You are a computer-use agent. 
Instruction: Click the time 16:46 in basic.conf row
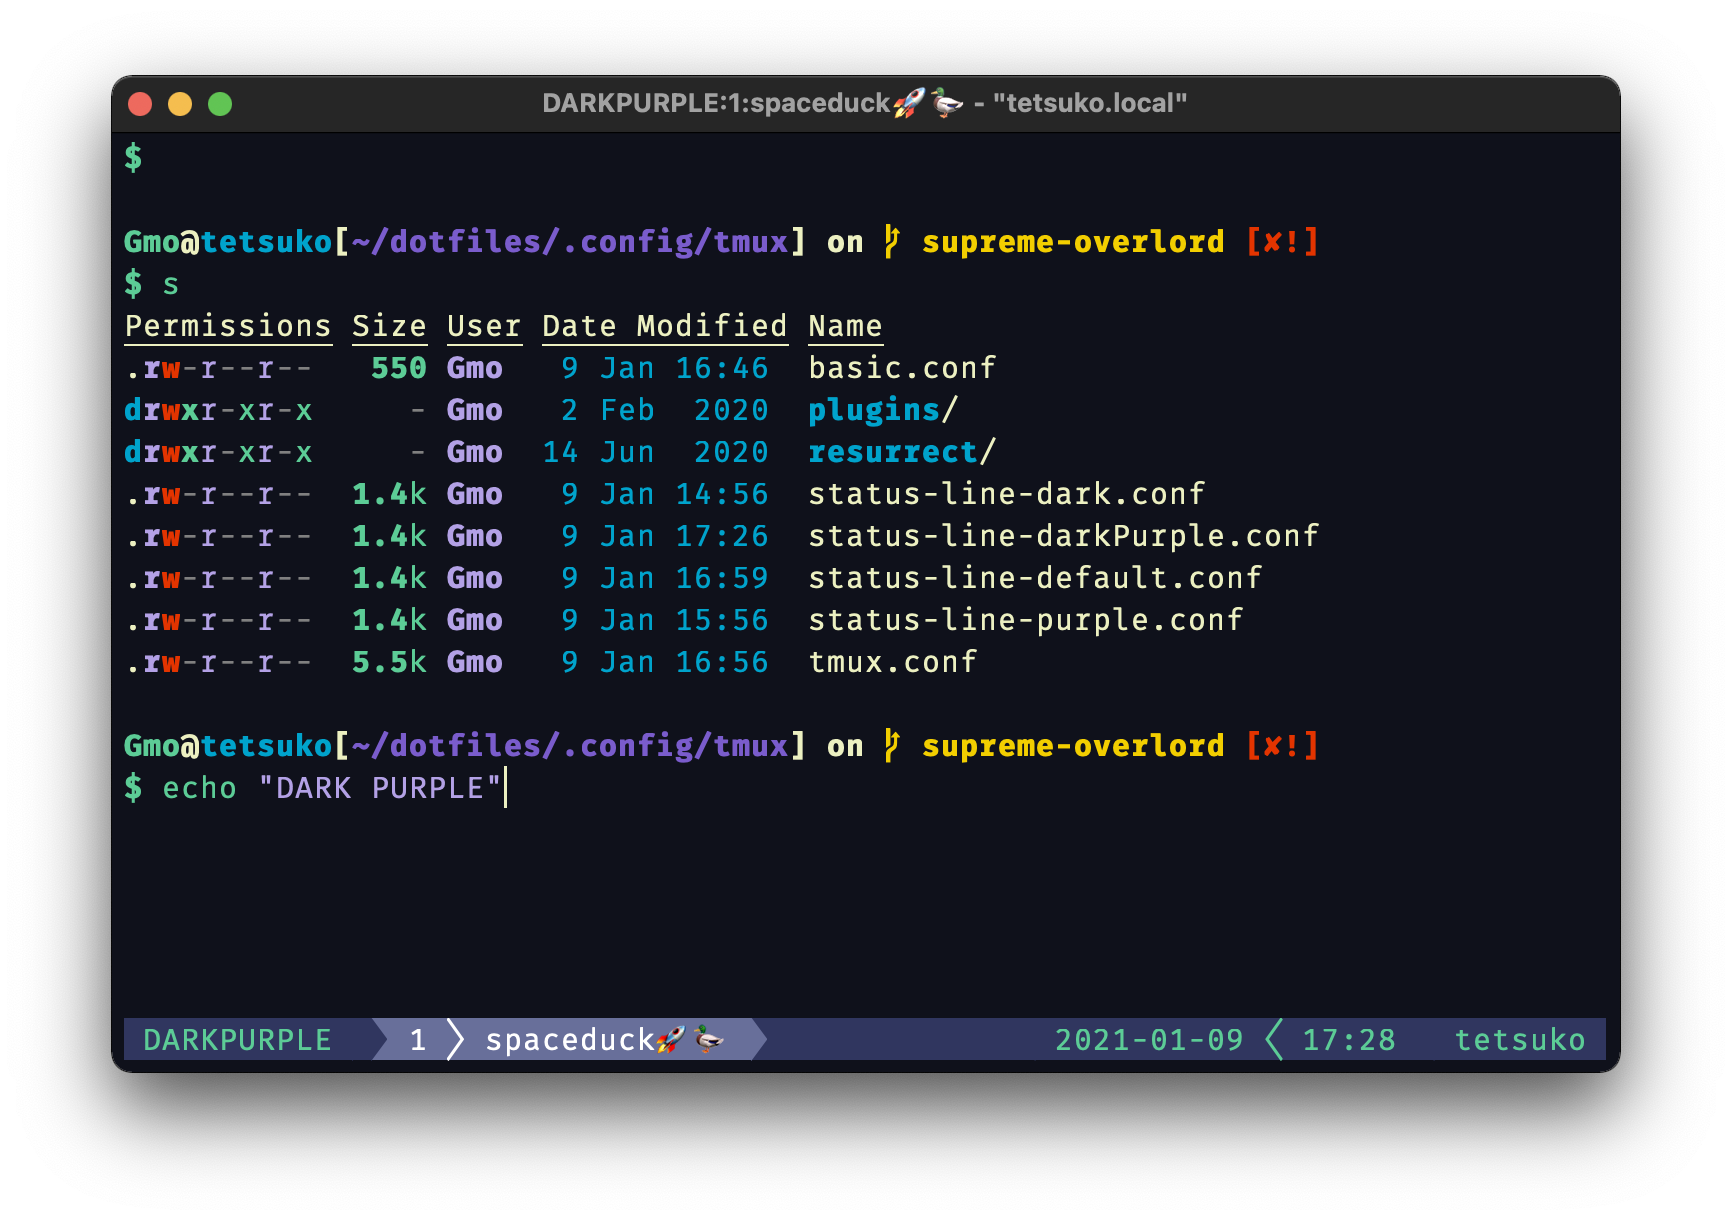click(x=721, y=368)
